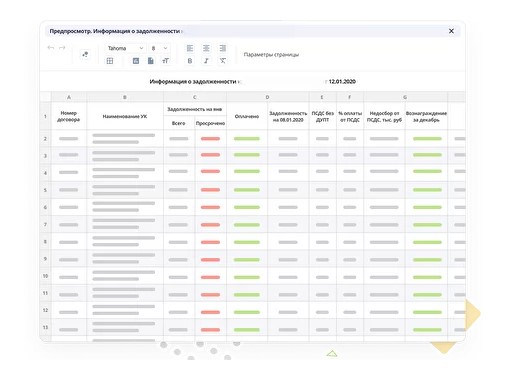This screenshot has height=373, width=518.
Task: Click the picture icon next to the table grid icon
Action: point(136,61)
